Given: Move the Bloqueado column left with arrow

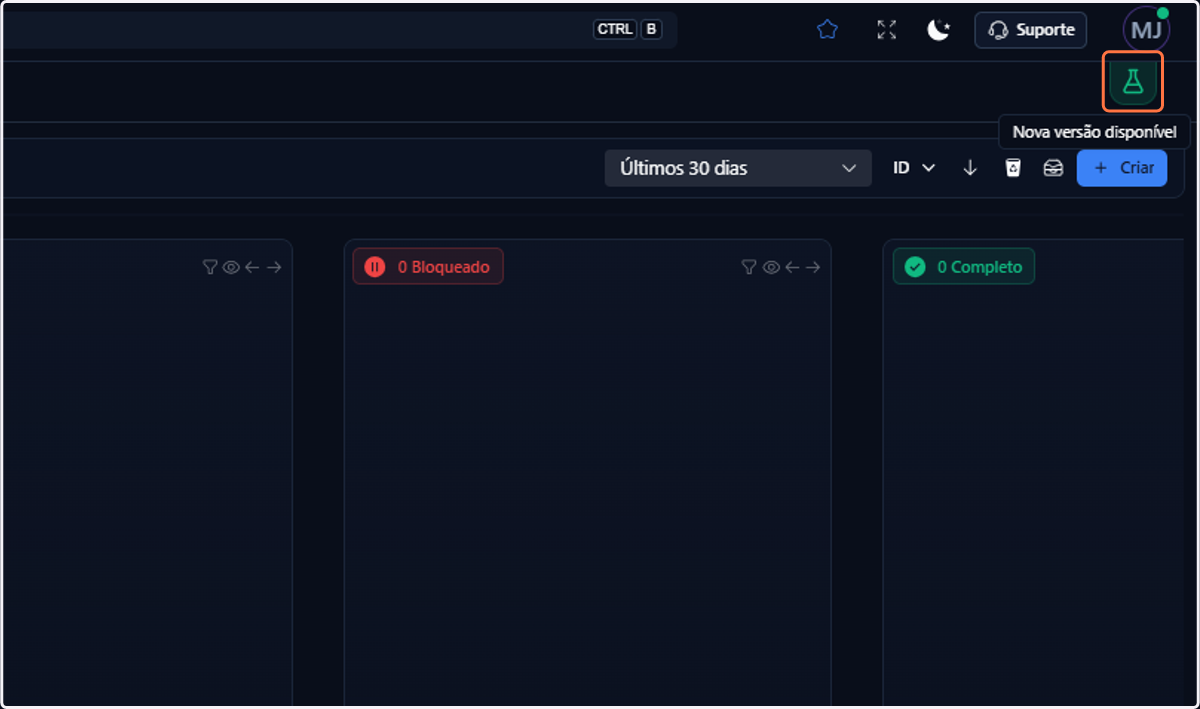Looking at the screenshot, I should (792, 267).
